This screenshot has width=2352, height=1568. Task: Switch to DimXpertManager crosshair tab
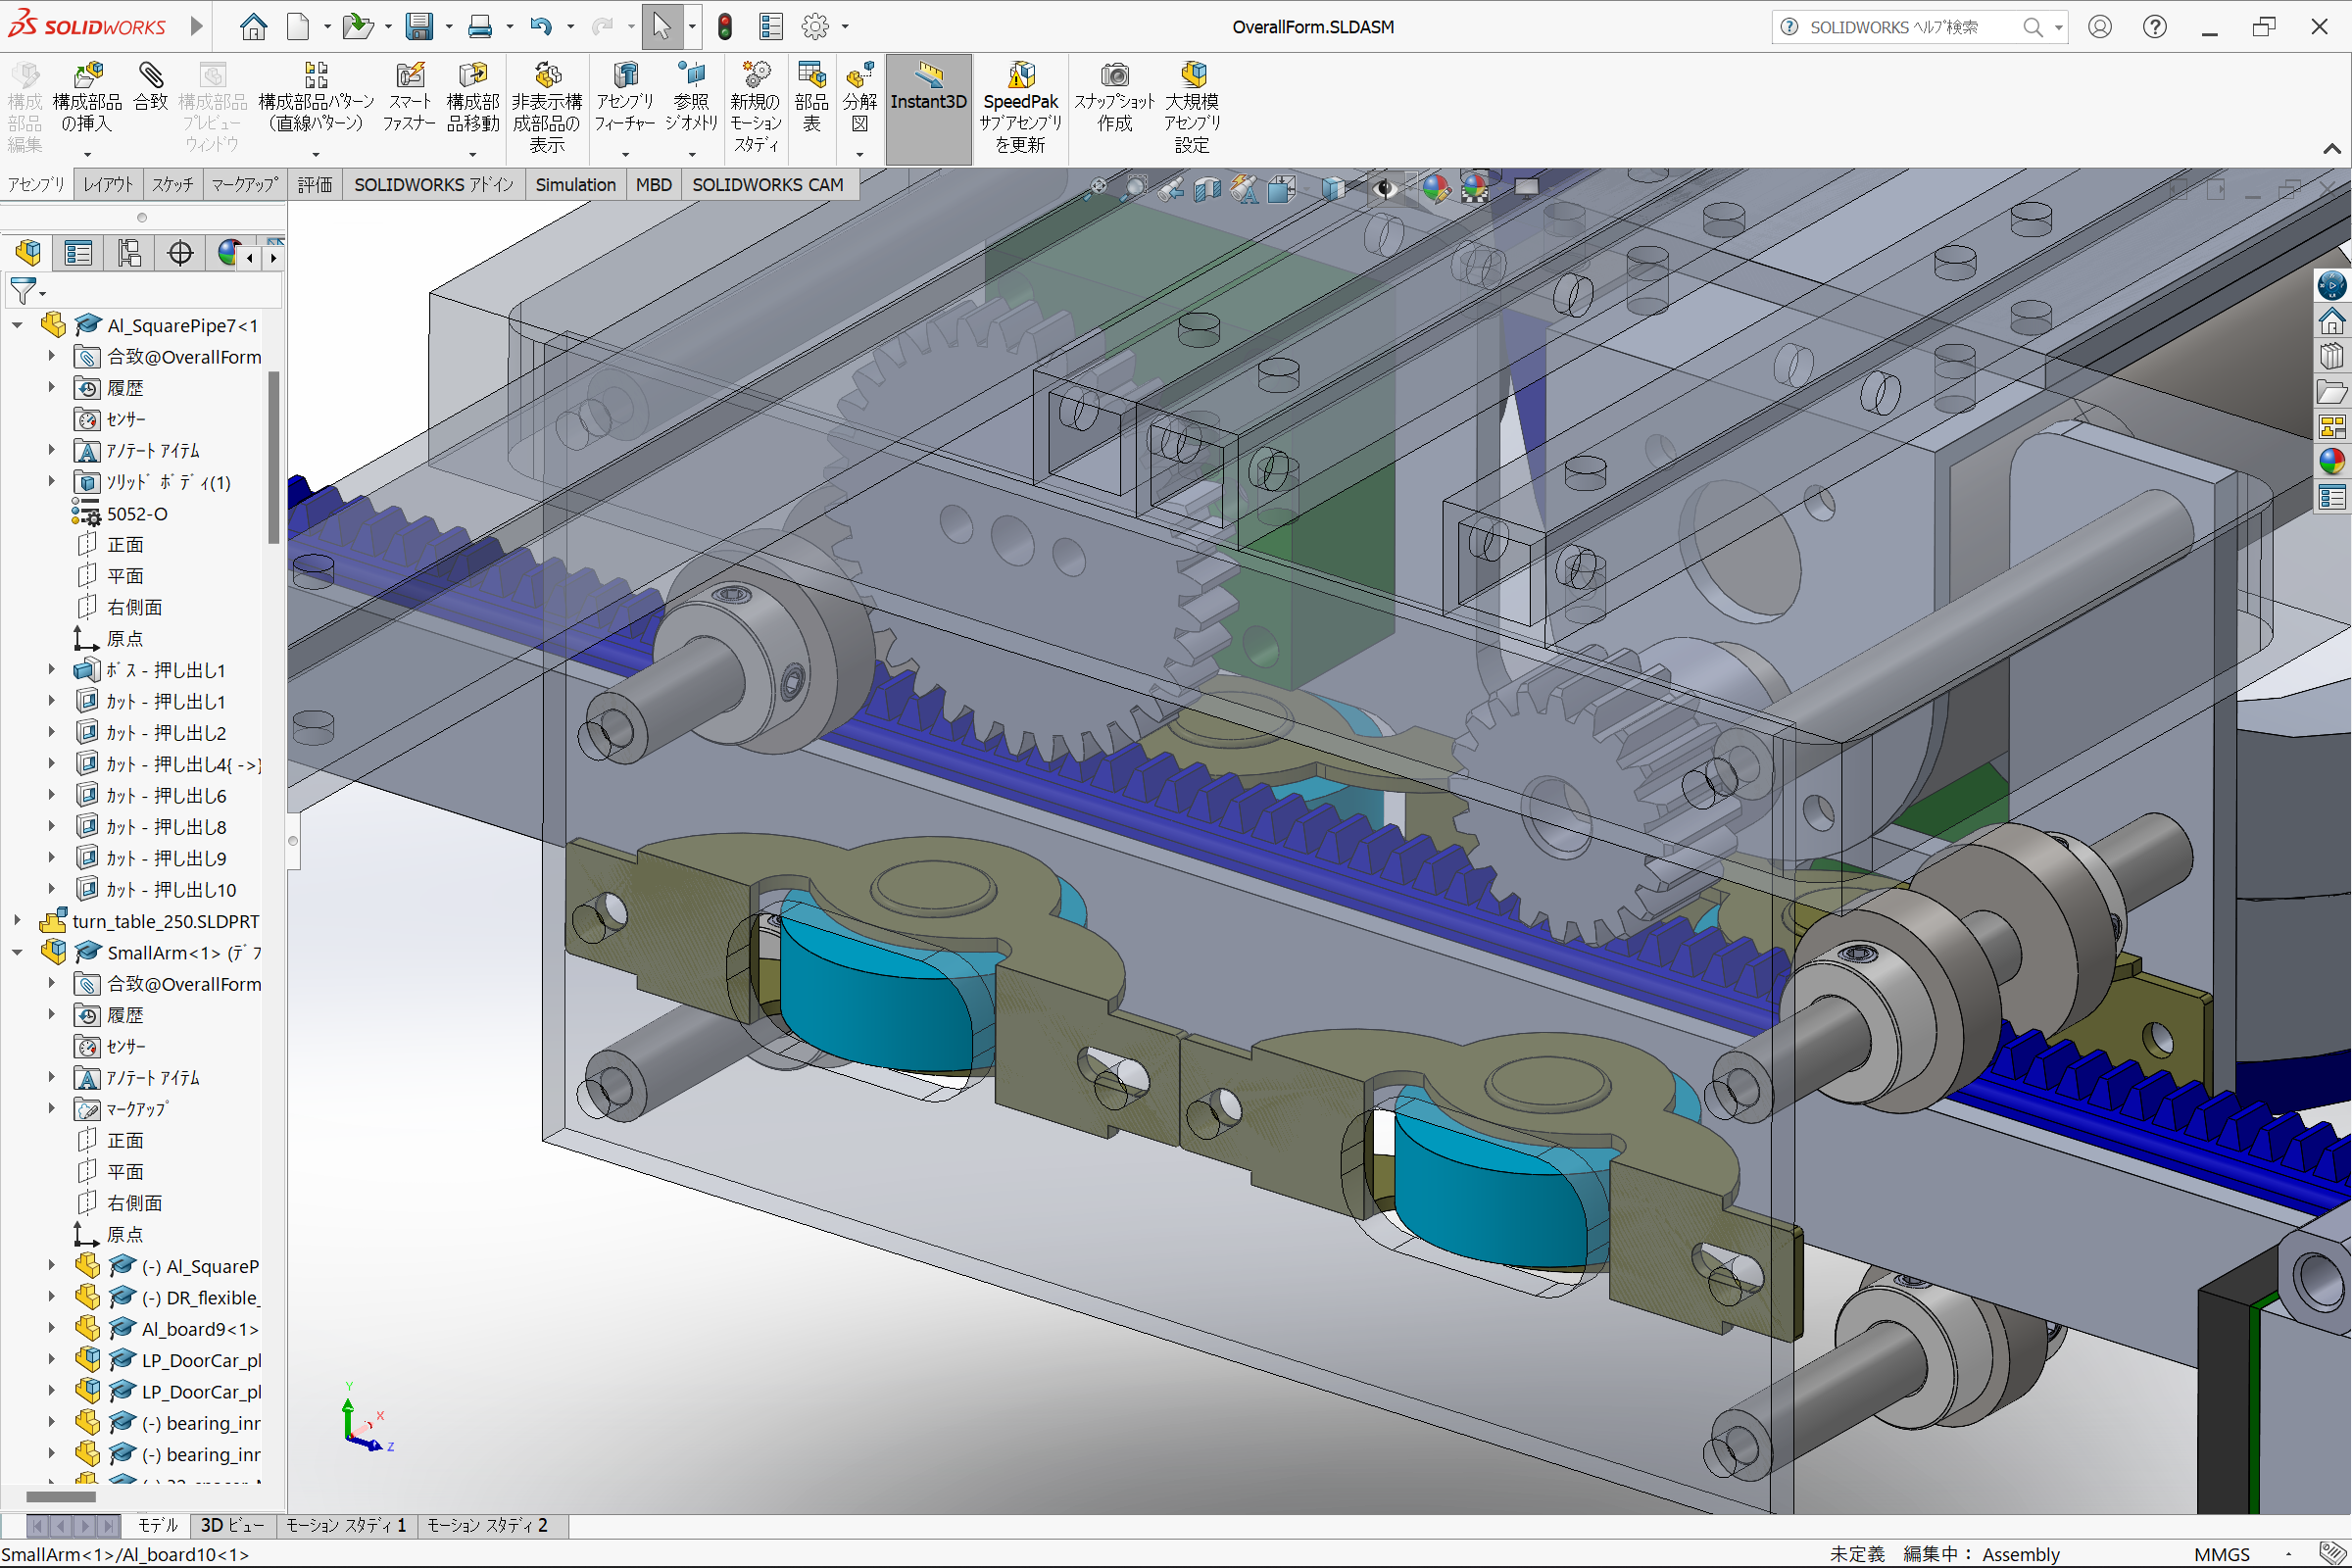[180, 253]
